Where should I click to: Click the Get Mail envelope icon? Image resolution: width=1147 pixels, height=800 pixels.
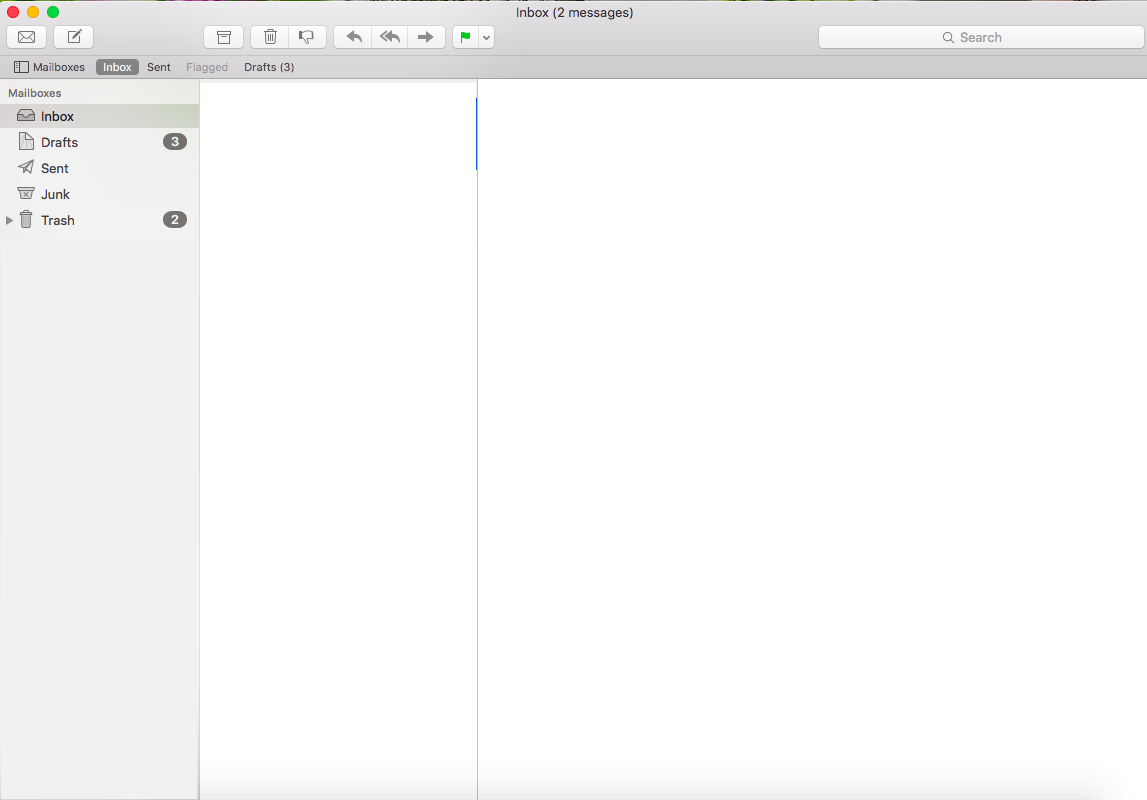[x=26, y=37]
